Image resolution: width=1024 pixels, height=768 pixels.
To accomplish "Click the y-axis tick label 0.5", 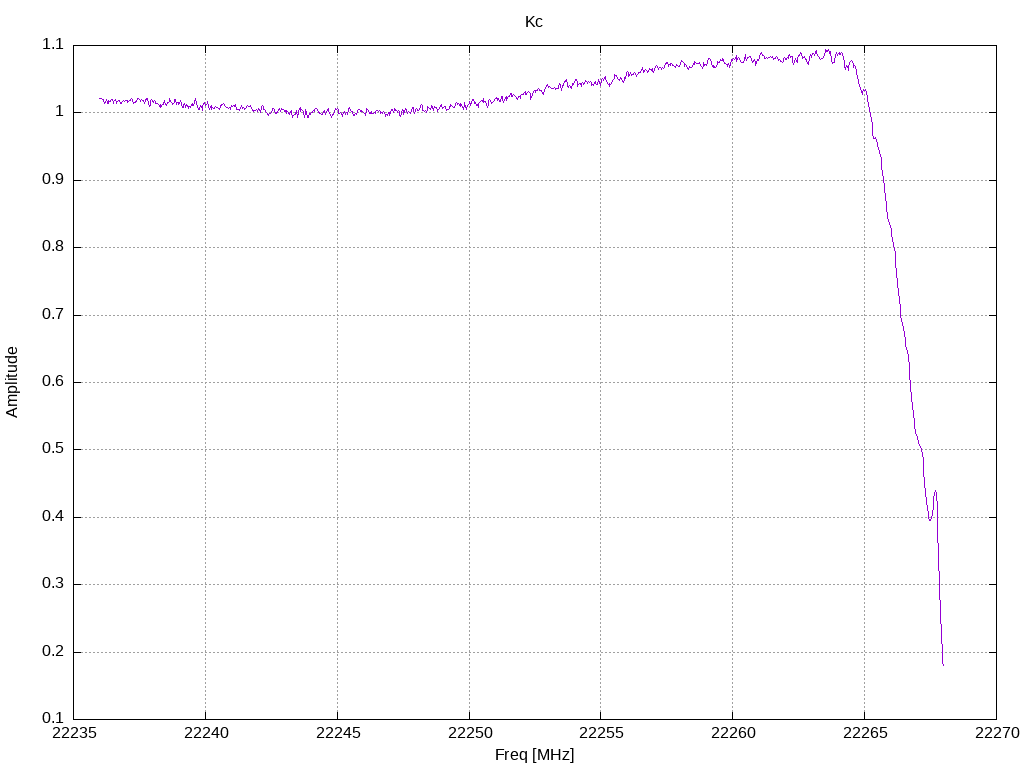I will pos(53,449).
